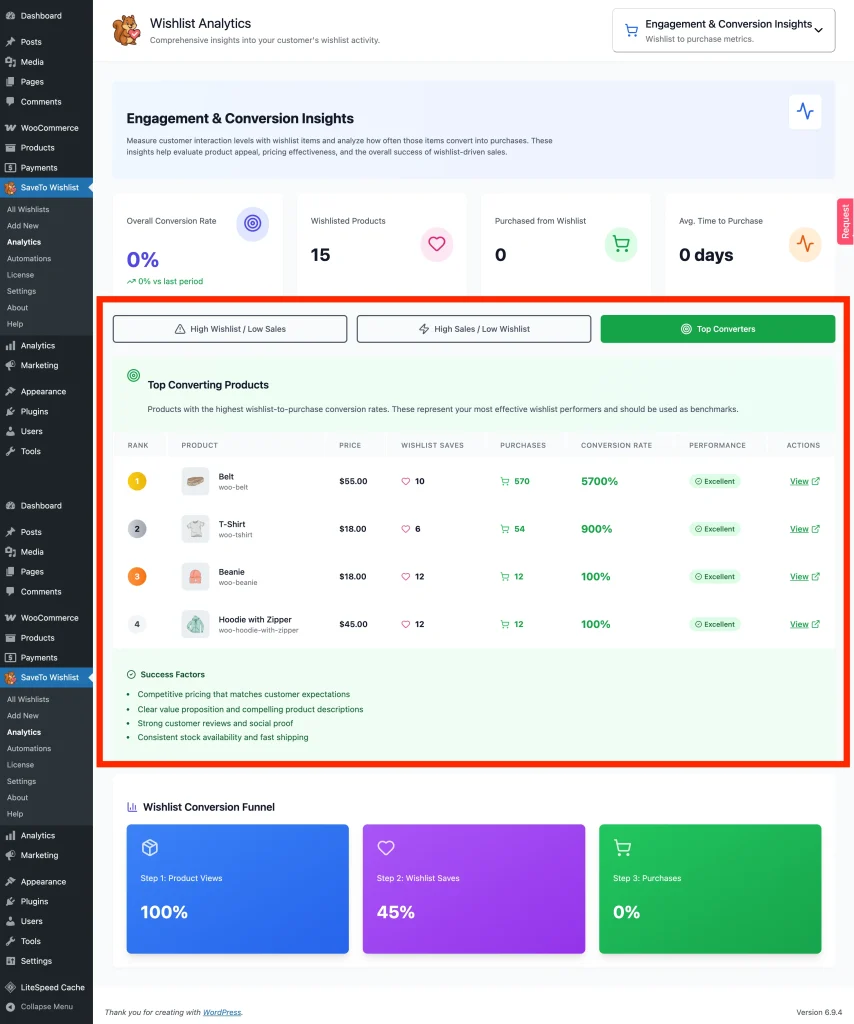Click the SaveTo Wishlist squirrel logo icon
Viewport: 854px width, 1024px height.
[125, 30]
